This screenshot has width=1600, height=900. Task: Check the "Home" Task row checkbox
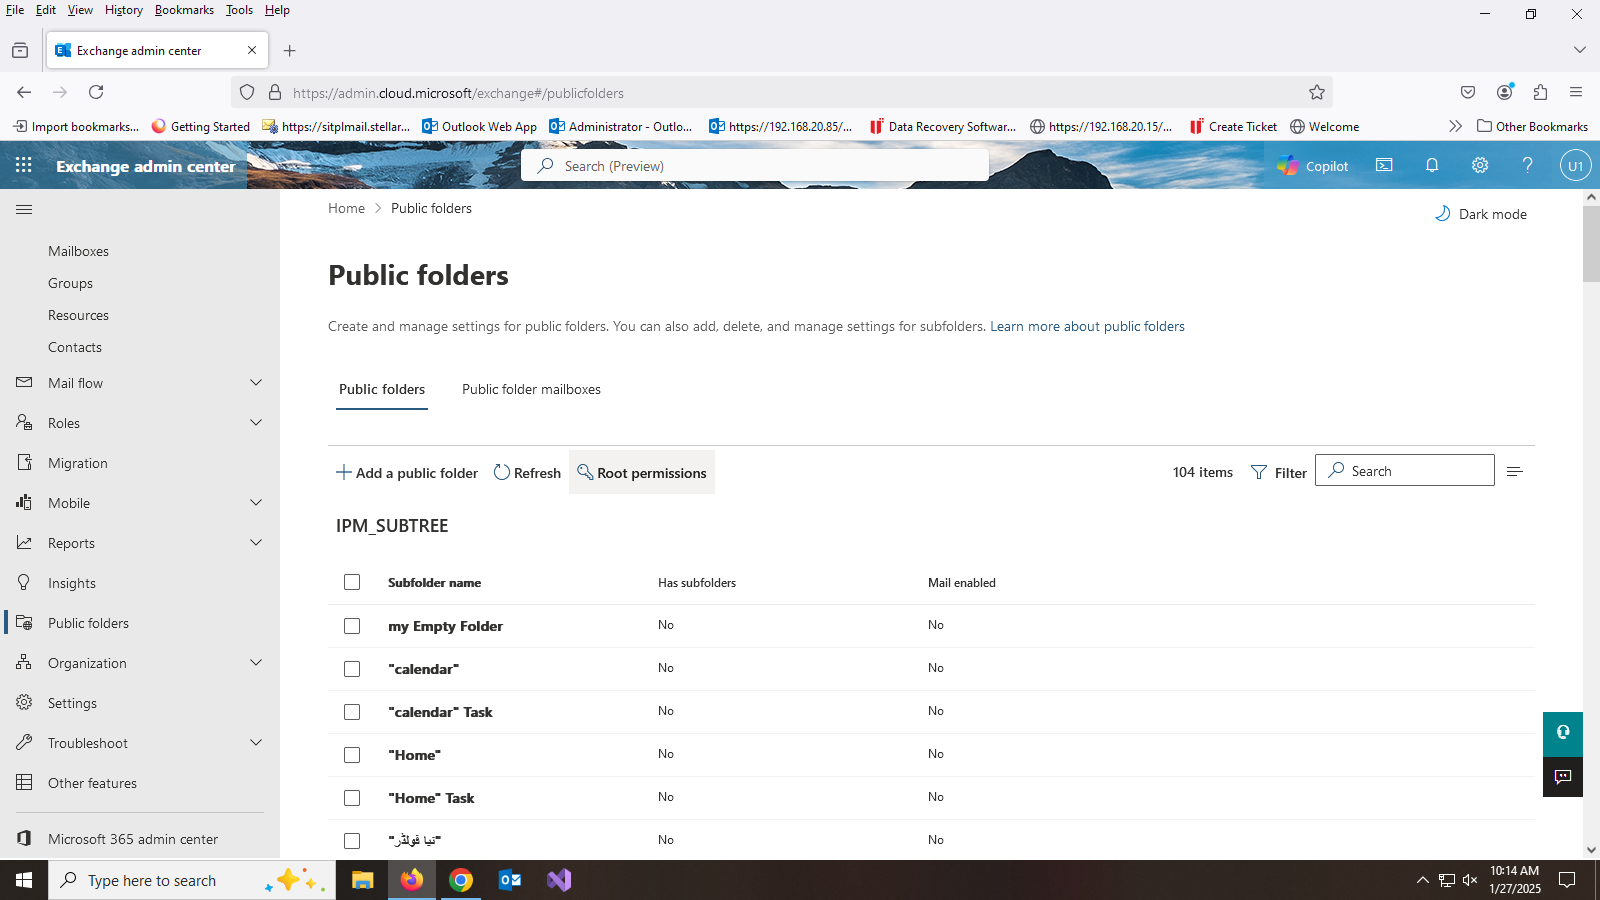(x=352, y=798)
